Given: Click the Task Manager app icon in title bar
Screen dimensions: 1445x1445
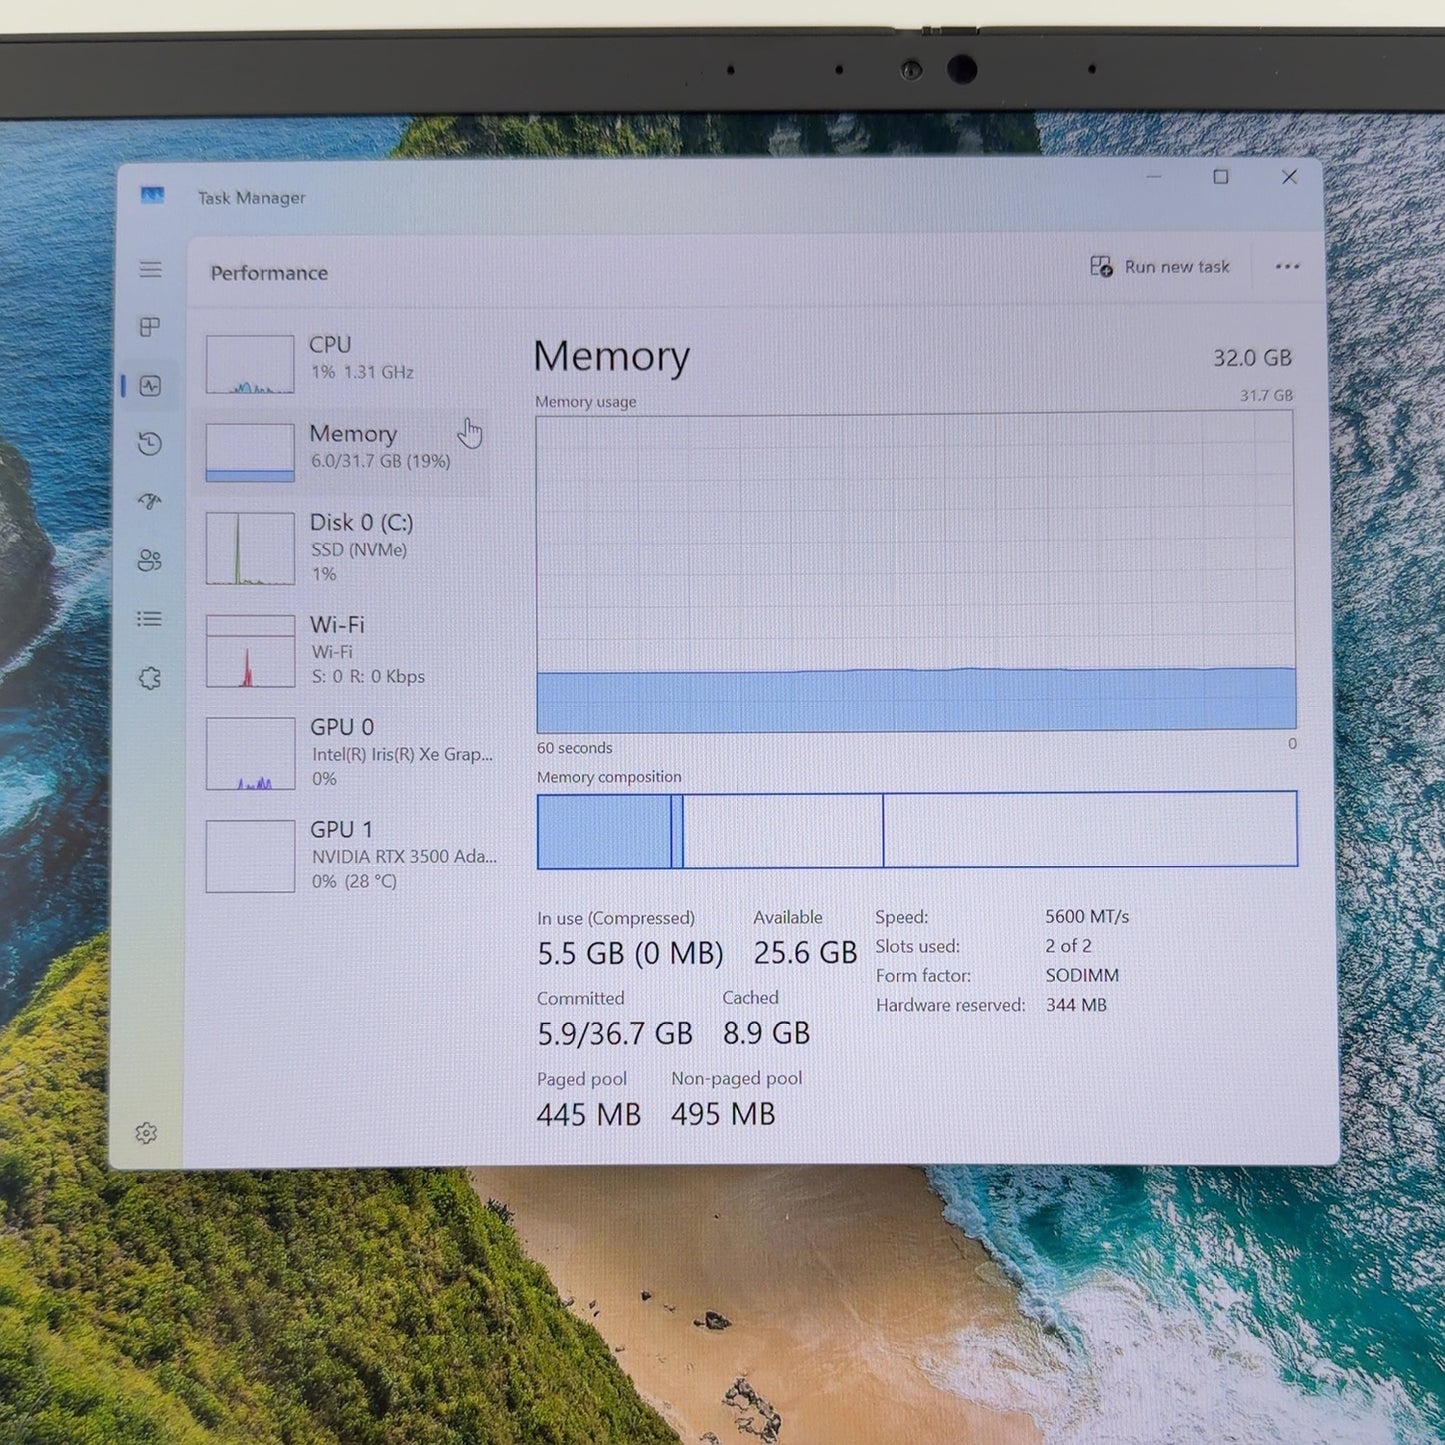Looking at the screenshot, I should 152,195.
